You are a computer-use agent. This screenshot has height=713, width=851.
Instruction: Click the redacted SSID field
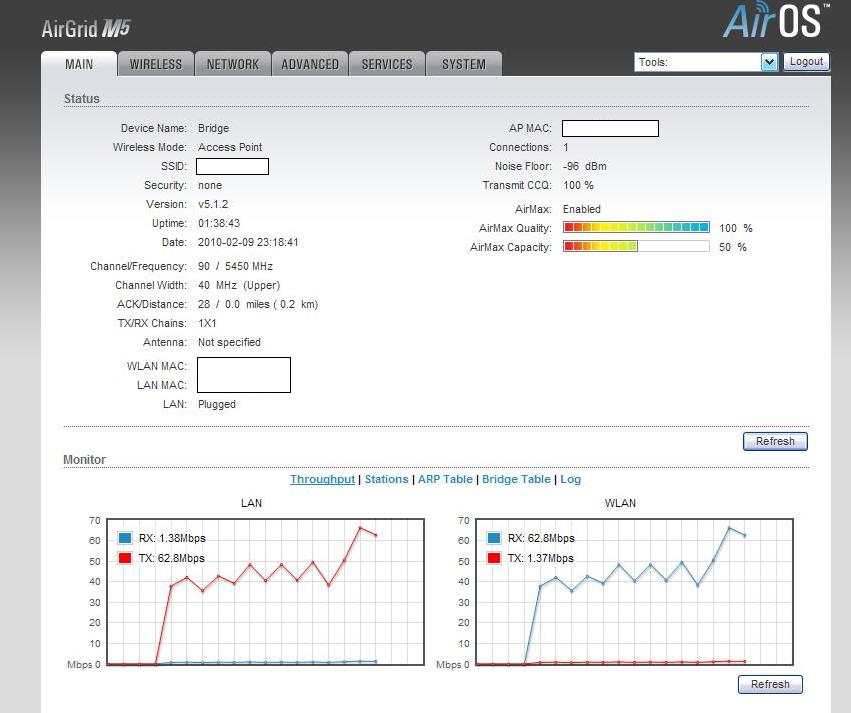click(232, 166)
